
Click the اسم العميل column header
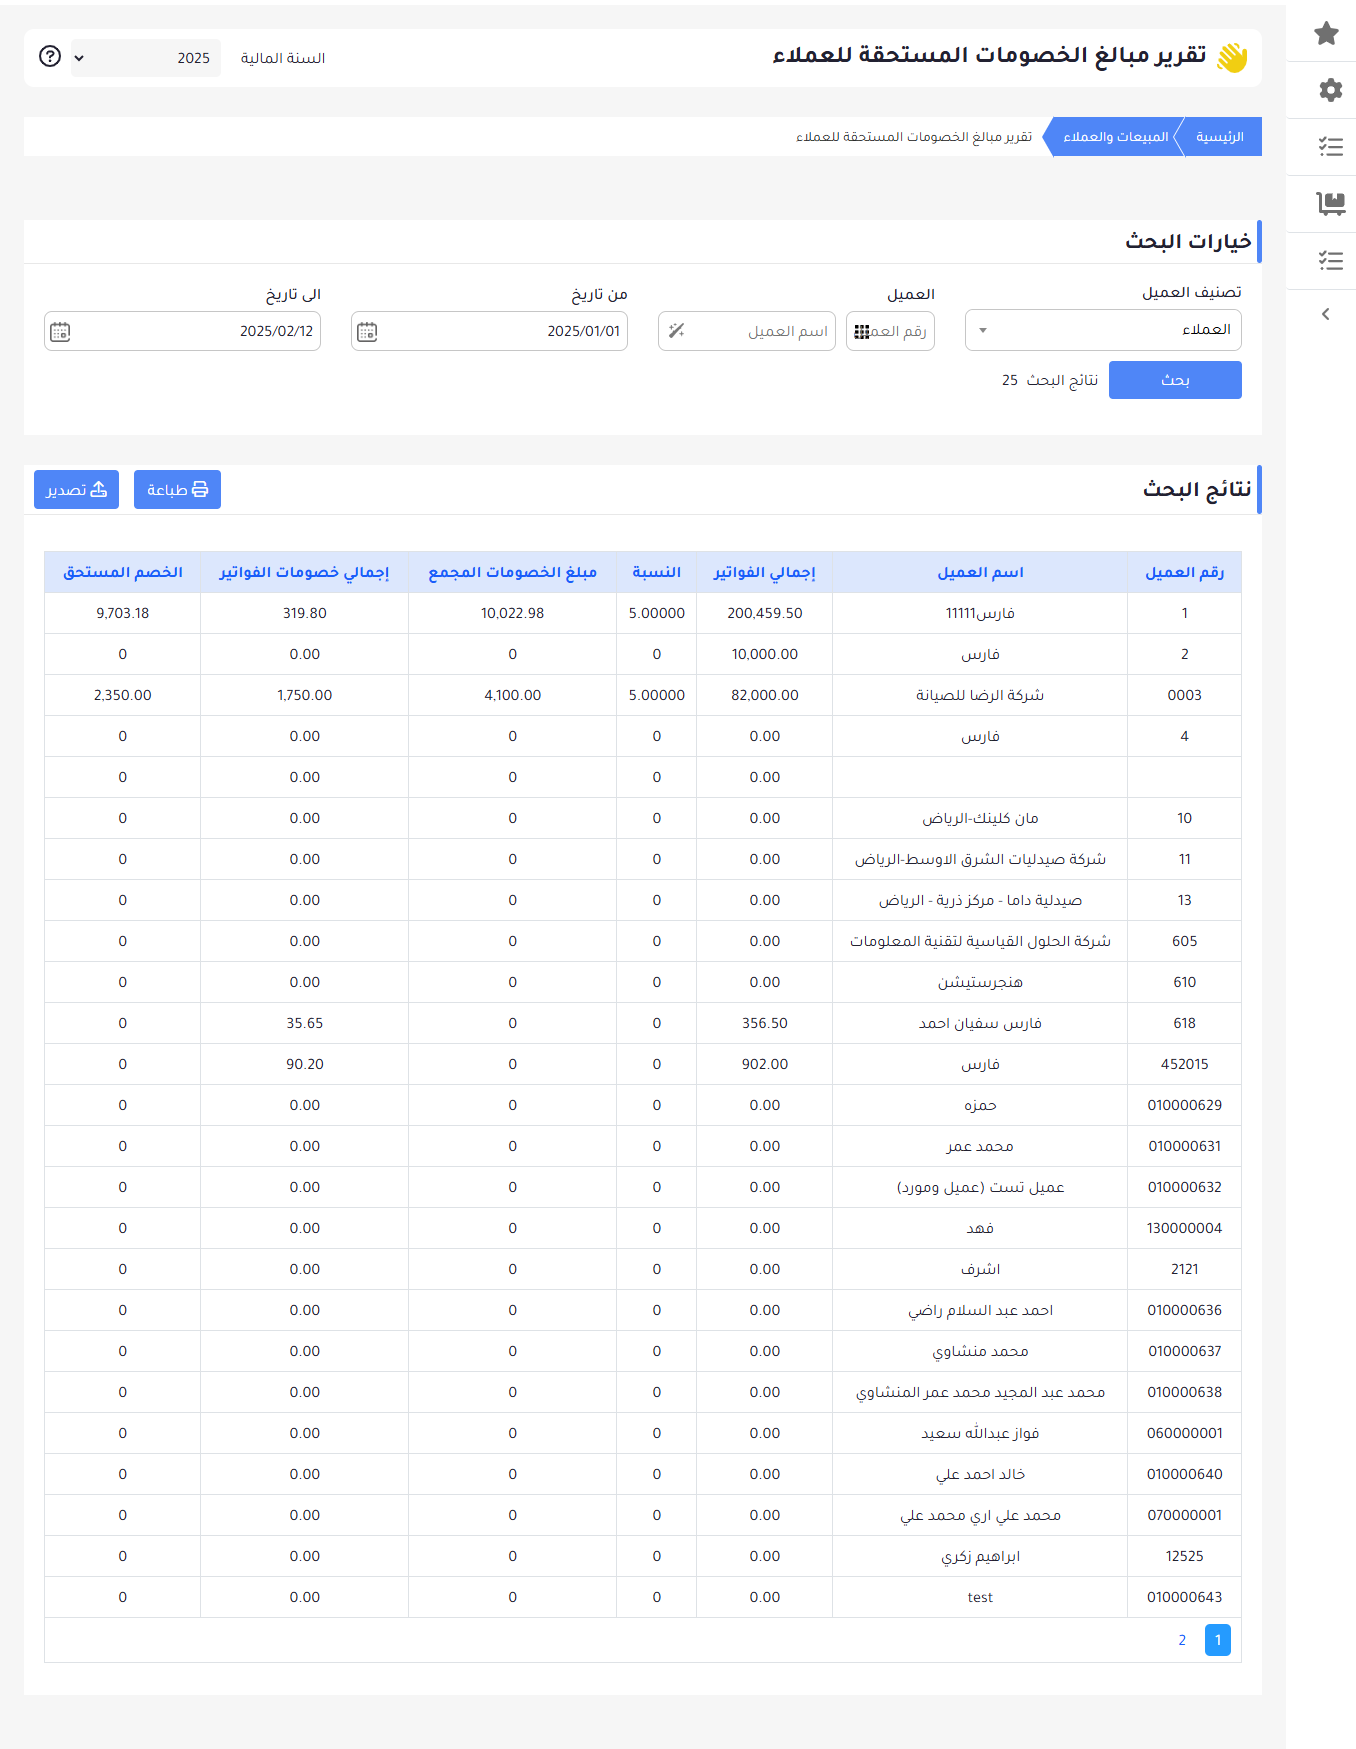[x=980, y=572]
